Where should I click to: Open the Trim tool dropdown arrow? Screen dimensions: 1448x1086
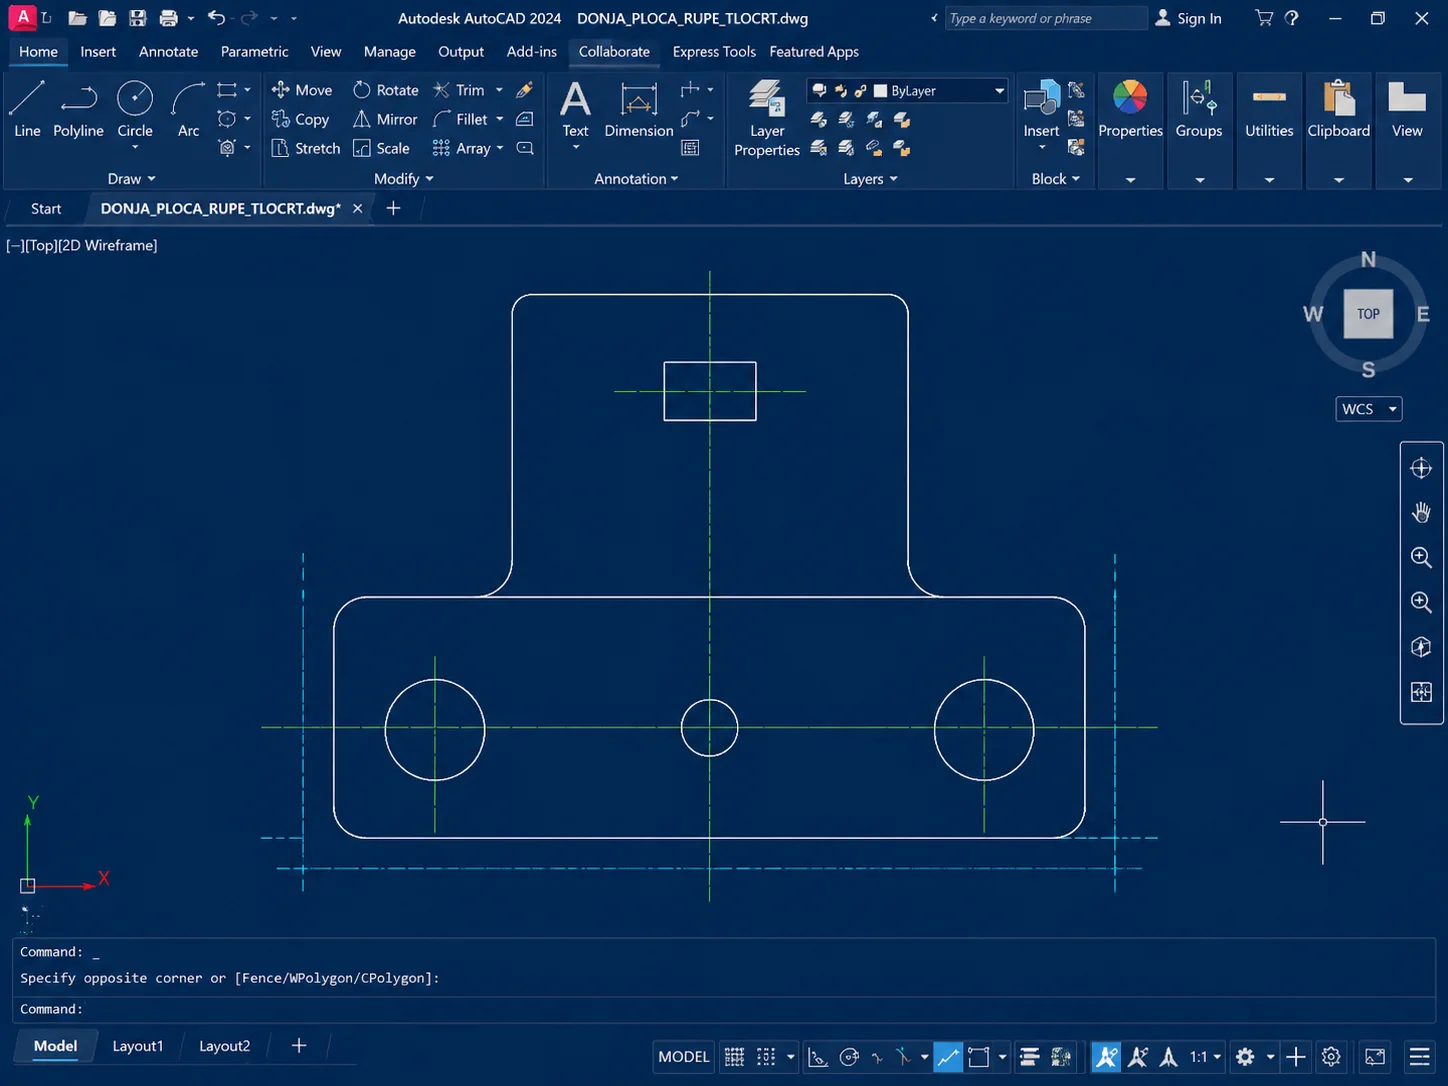pyautogui.click(x=499, y=90)
